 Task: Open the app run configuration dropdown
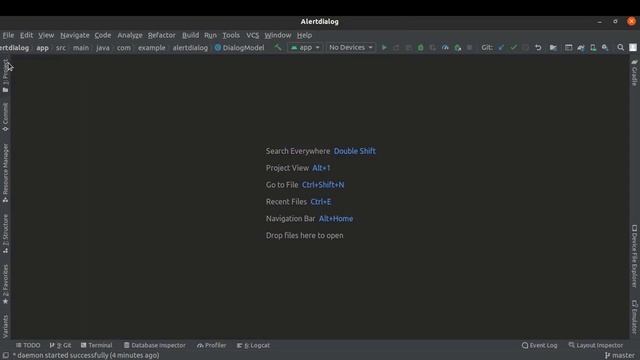coord(305,48)
